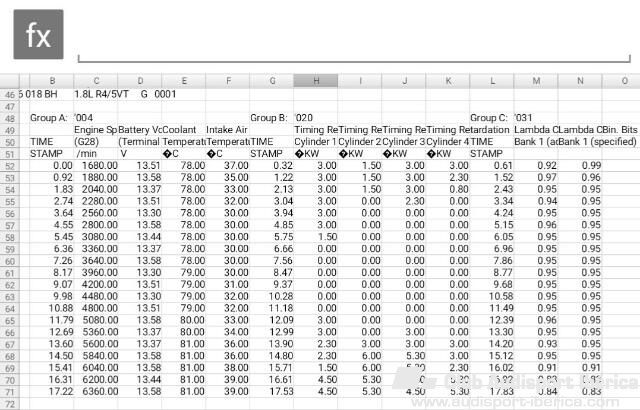This screenshot has width=640, height=410.
Task: Select row 71 header
Action: tap(9, 392)
